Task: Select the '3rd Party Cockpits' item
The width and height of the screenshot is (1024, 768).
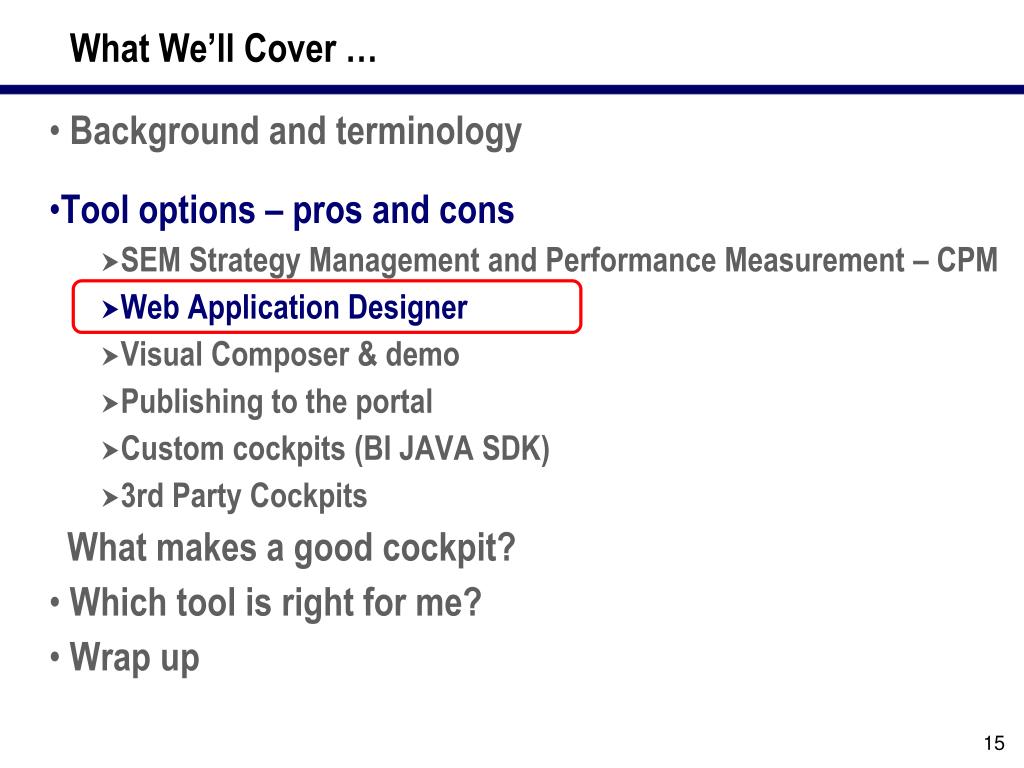Action: [x=244, y=496]
